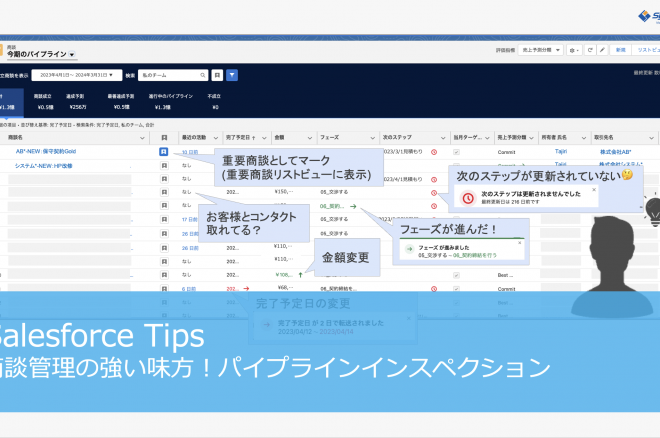Open the 完了予定日 column header menu chevron
The width and height of the screenshot is (660, 438).
click(x=264, y=138)
